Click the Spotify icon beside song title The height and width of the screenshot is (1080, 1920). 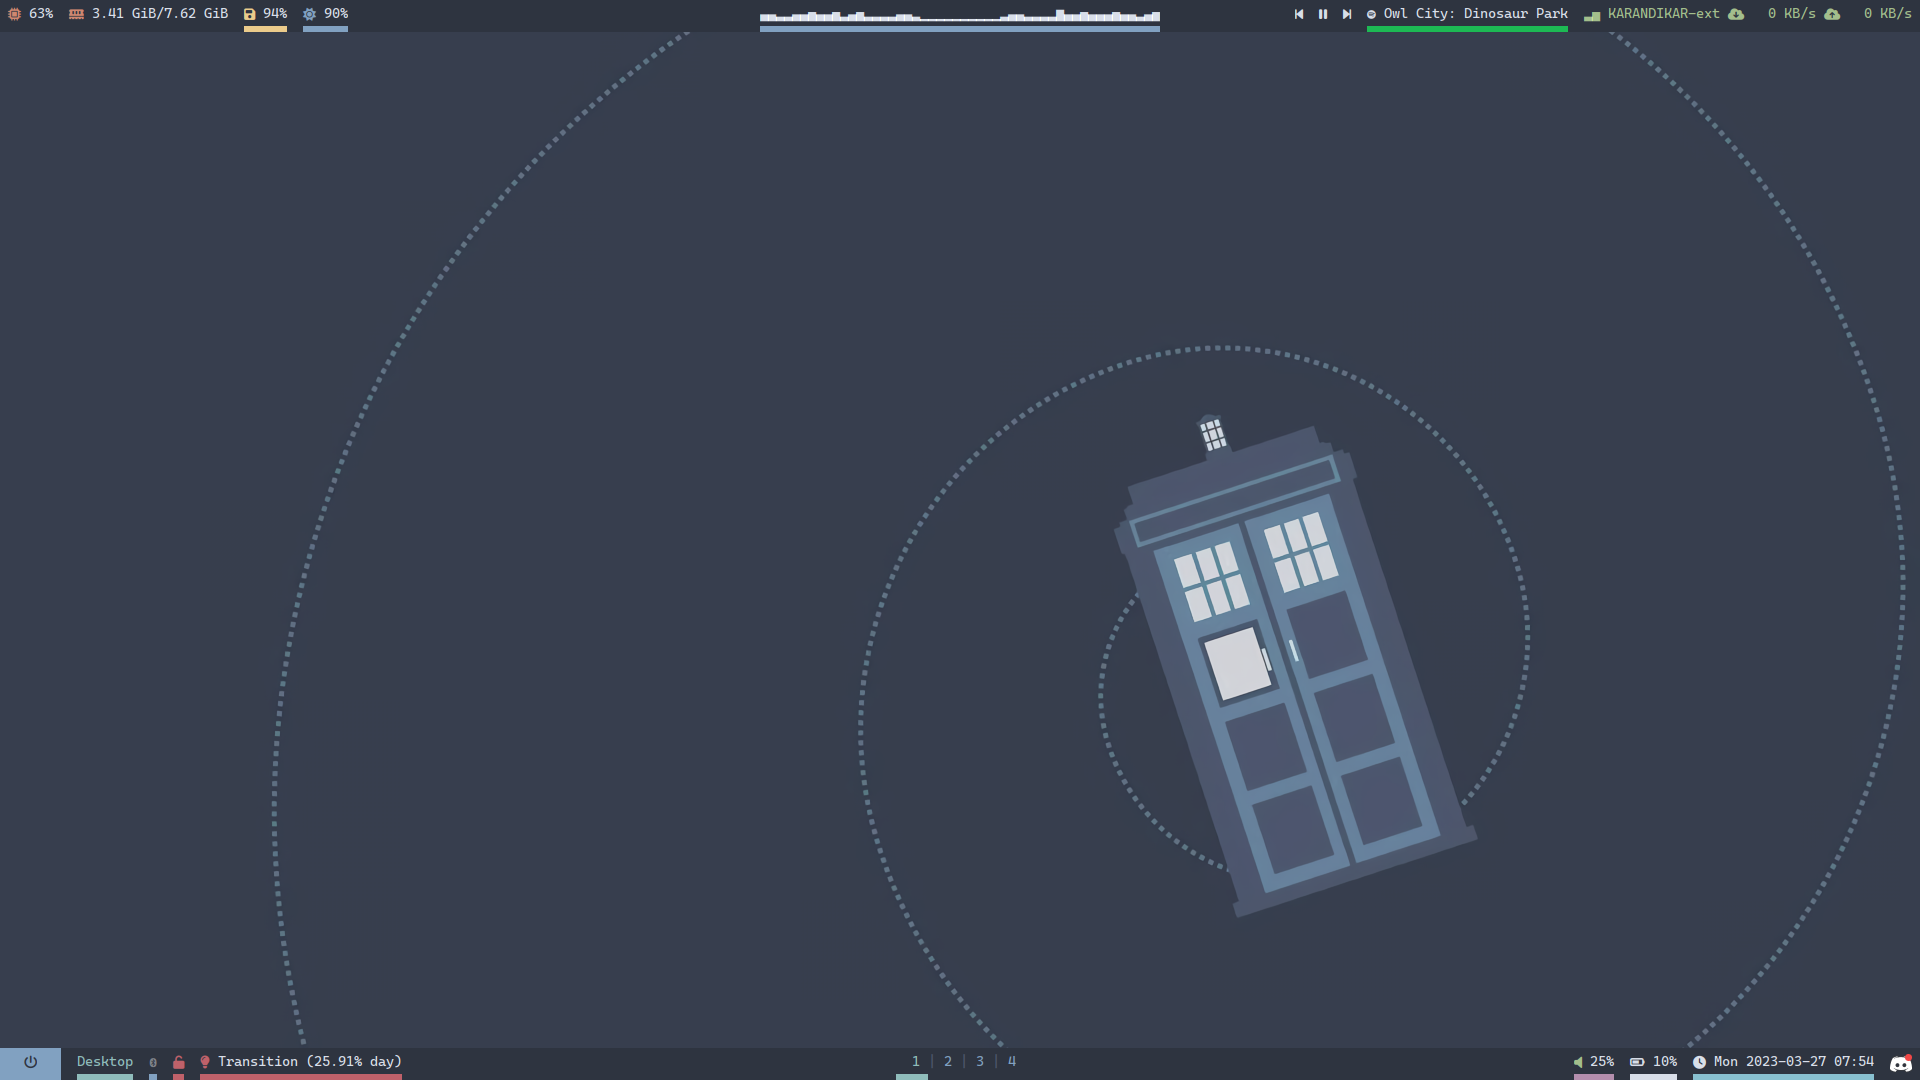point(1371,14)
